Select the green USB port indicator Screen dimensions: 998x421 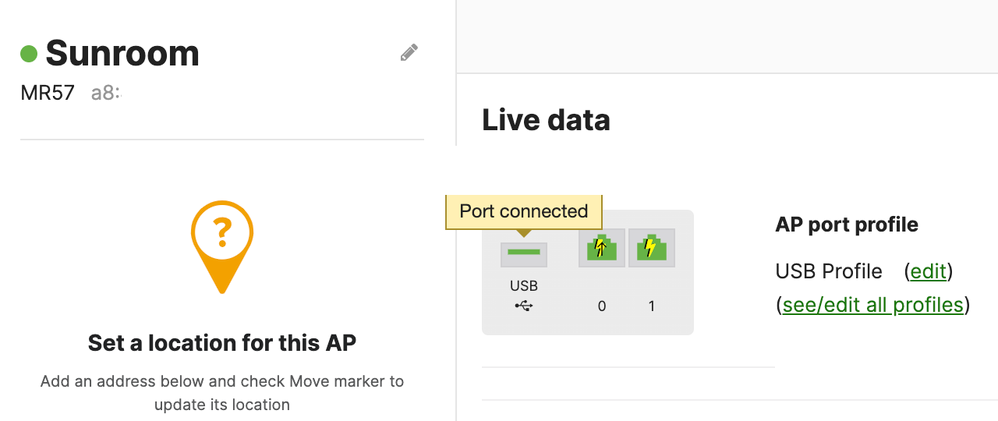[x=524, y=252]
